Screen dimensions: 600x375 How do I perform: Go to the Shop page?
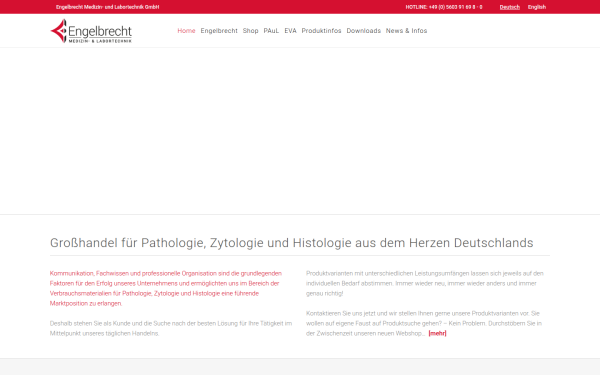(x=250, y=31)
